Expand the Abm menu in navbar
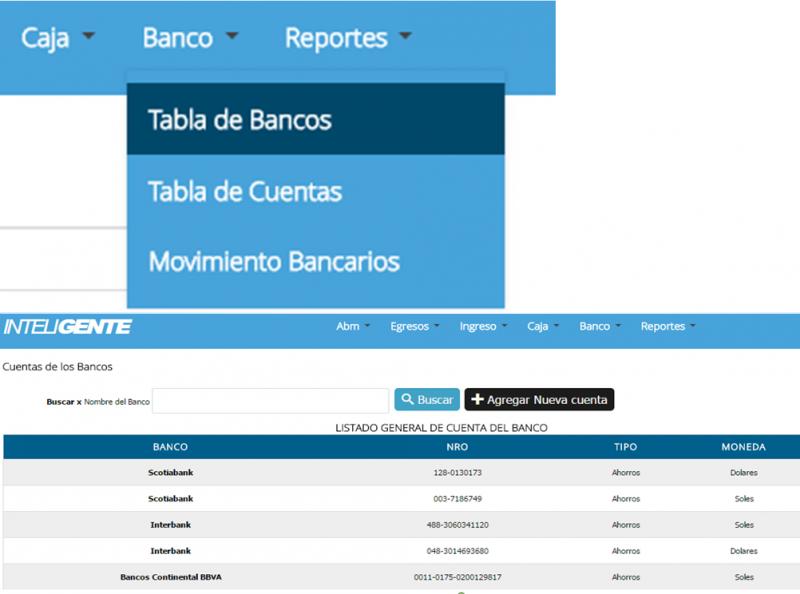The width and height of the screenshot is (800, 594). 353,326
